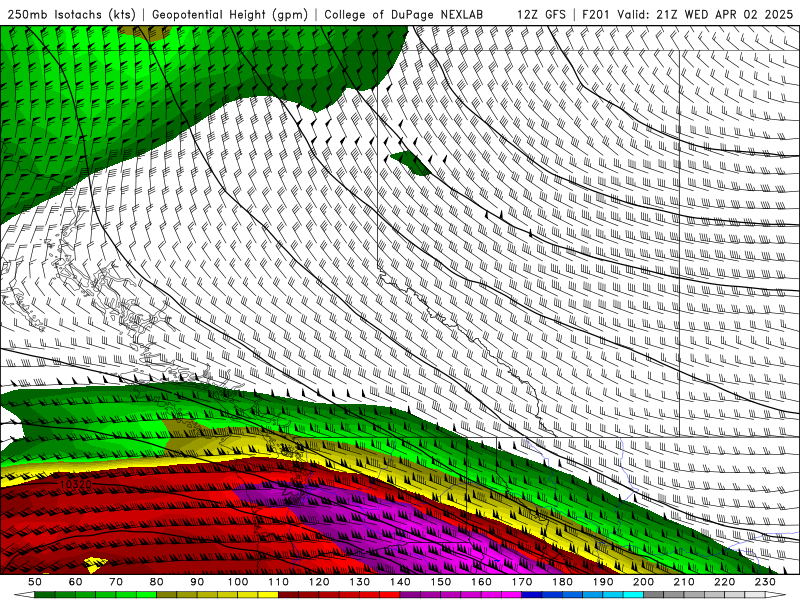
Task: Click the '200' colorbar label
Action: click(x=643, y=582)
